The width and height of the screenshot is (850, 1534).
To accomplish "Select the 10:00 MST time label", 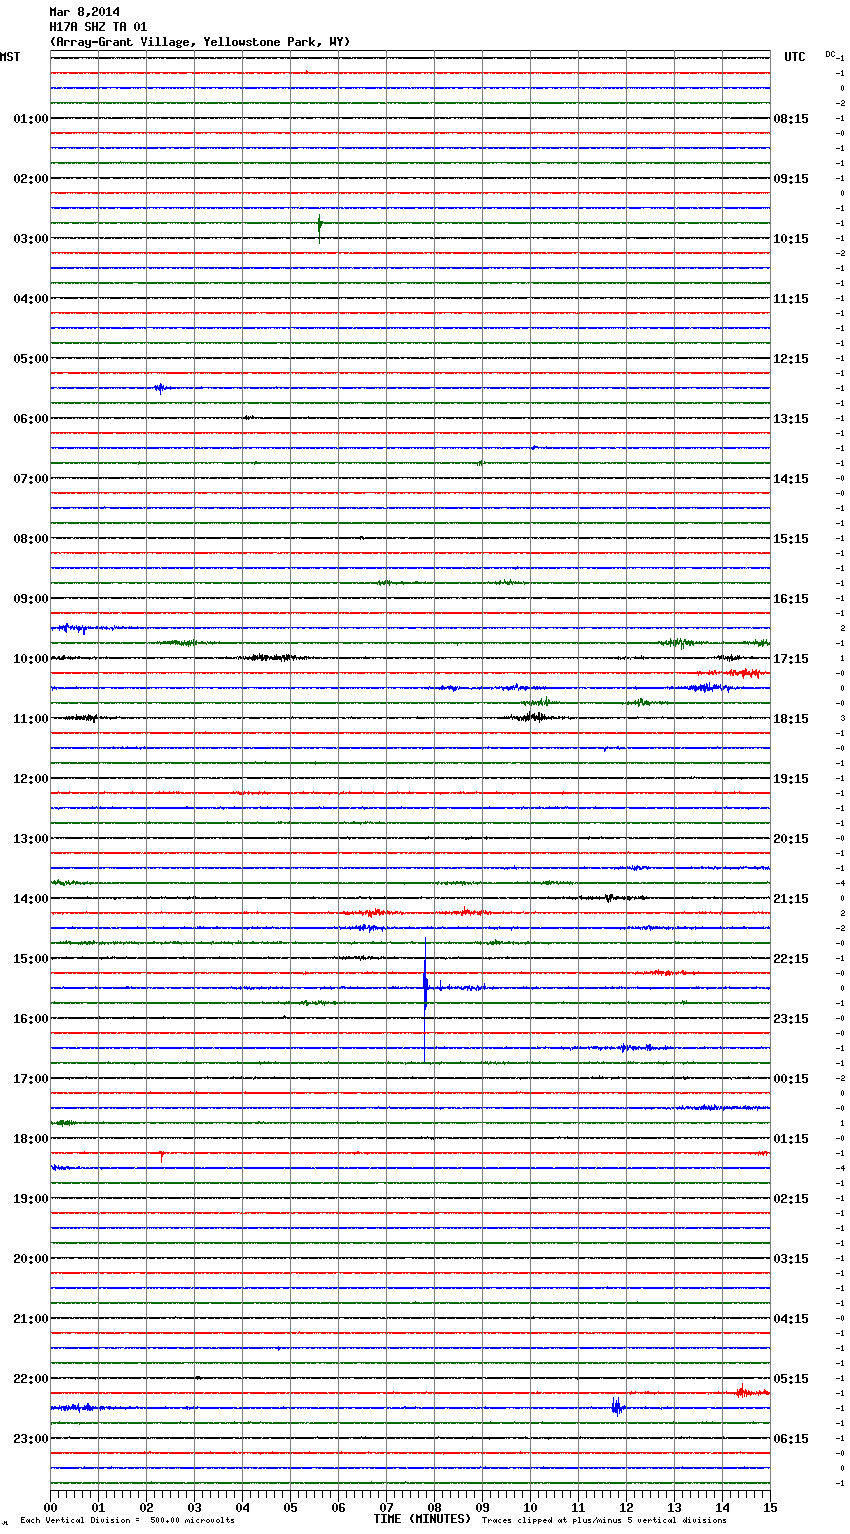I will (31, 659).
